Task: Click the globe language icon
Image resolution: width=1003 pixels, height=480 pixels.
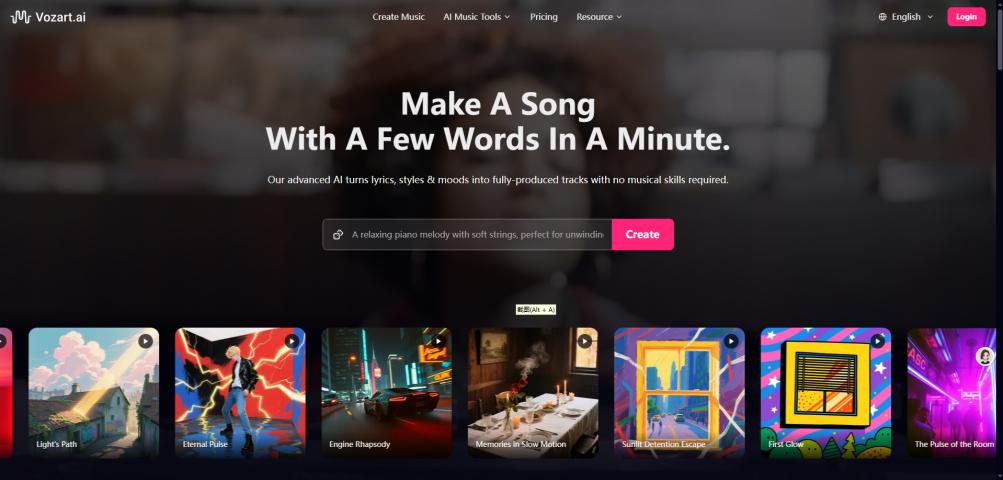Action: [883, 17]
